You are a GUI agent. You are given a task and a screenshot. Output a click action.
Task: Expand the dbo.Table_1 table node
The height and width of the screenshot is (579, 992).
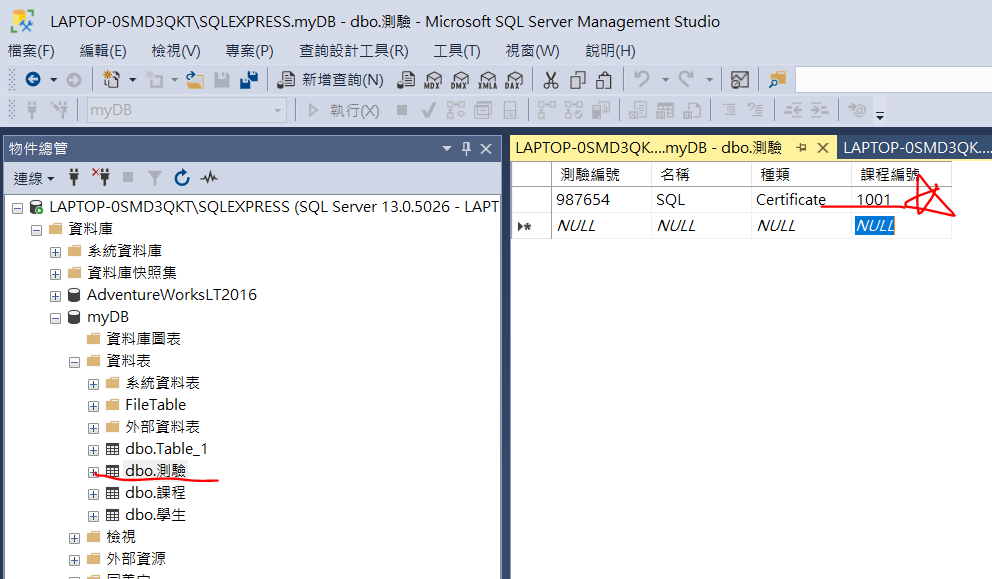tap(94, 450)
